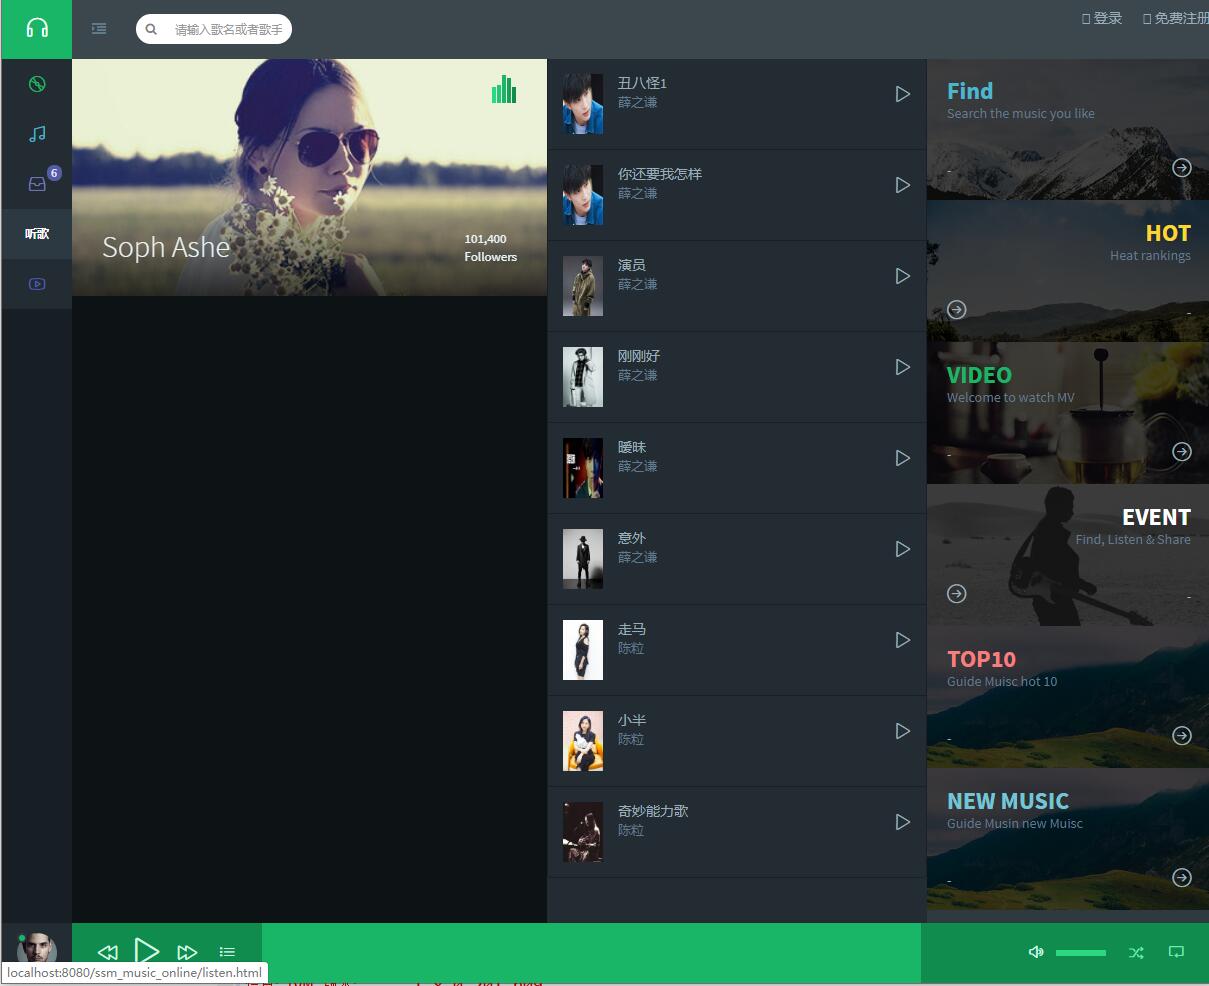Click the song title 奇妙能力歌
Viewport: 1209px width, 986px height.
point(653,811)
